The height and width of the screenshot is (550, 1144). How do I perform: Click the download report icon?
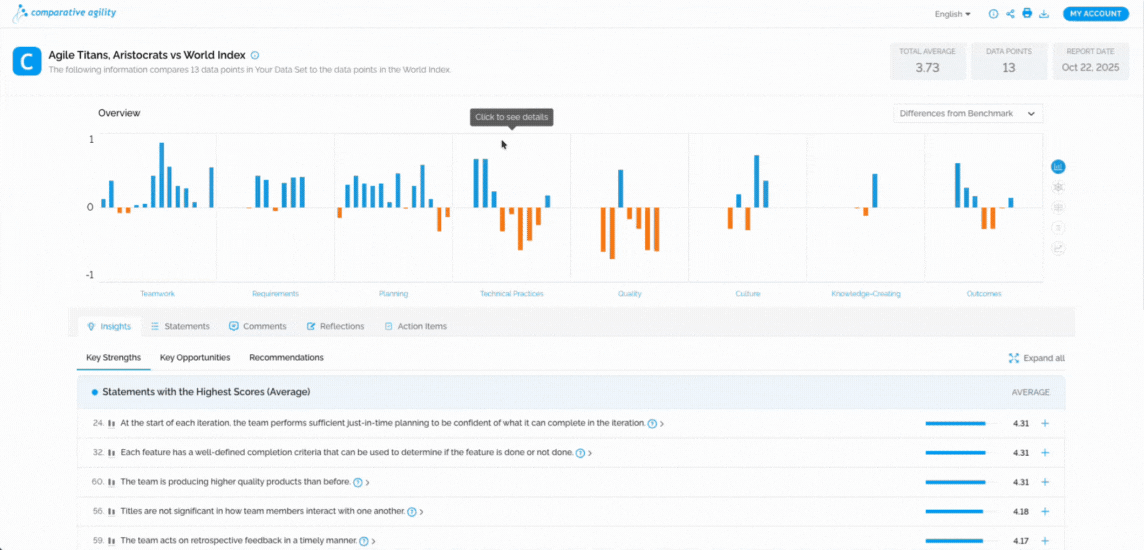click(x=1044, y=14)
